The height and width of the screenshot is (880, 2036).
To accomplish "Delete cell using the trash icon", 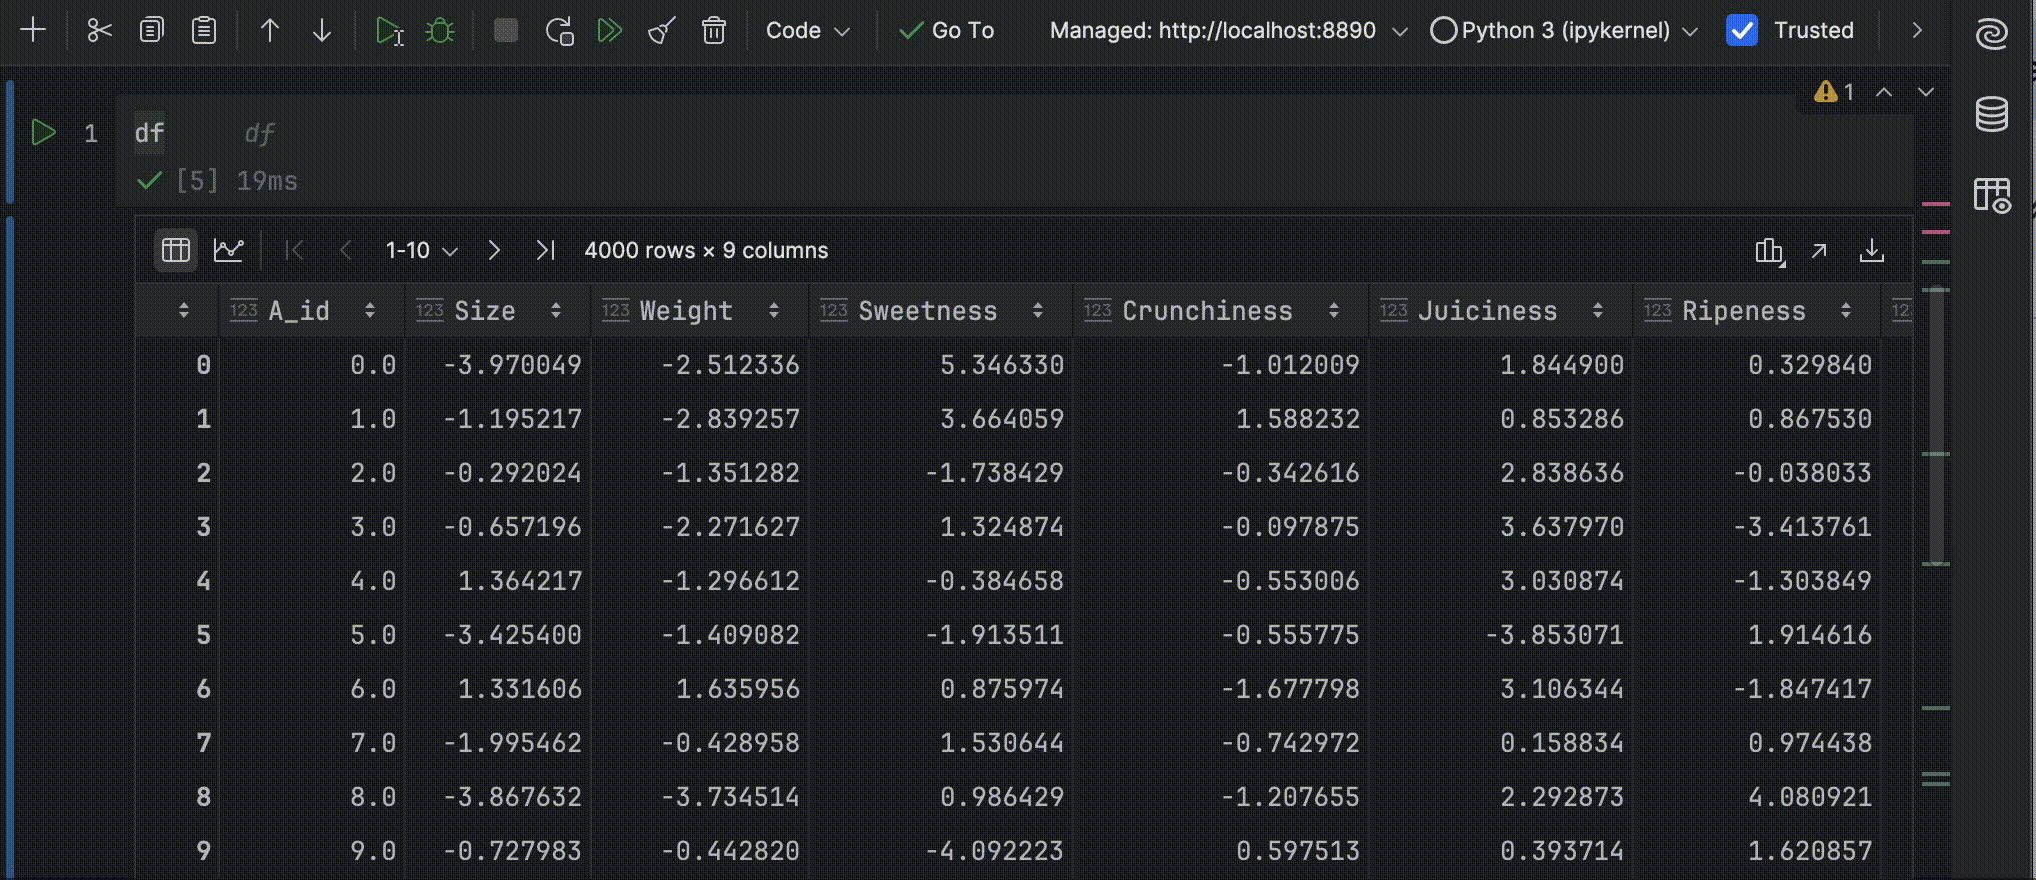I will pos(713,31).
